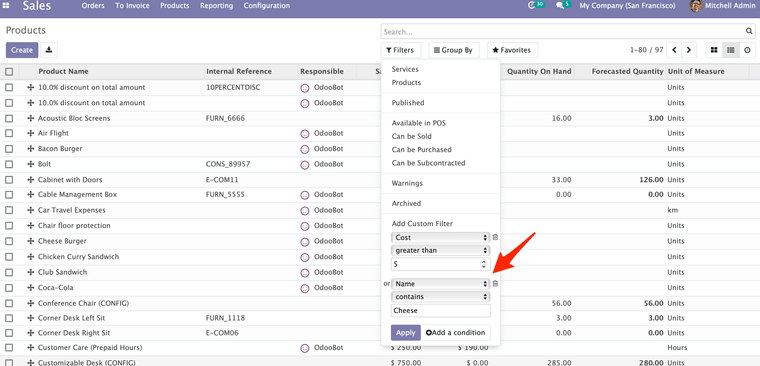Open the Reporting menu
The width and height of the screenshot is (760, 366).
click(216, 6)
